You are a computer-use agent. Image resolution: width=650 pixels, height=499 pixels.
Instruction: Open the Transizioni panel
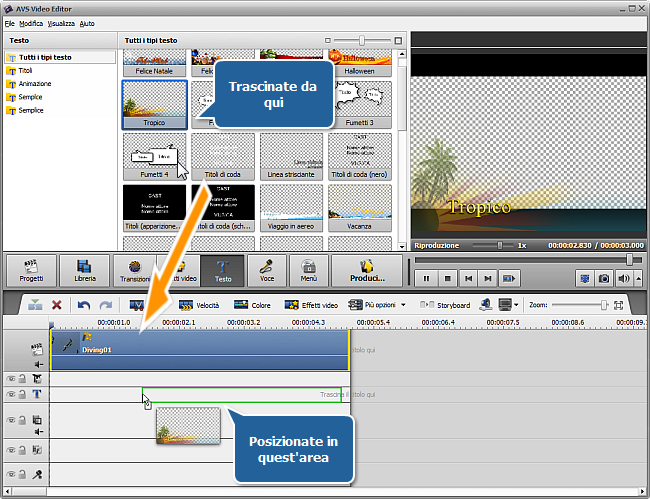coord(135,271)
